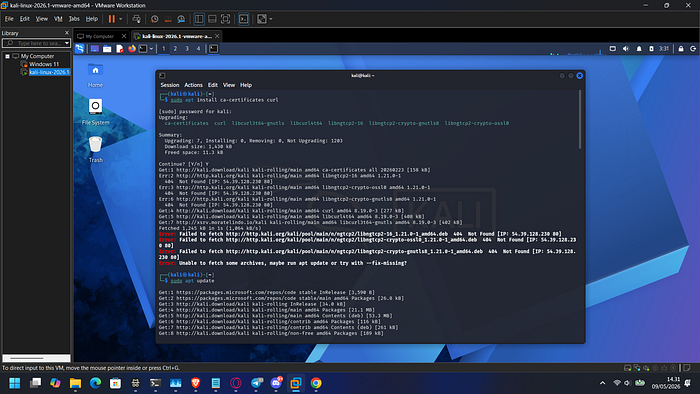
Task: Take a snapshot of this virtual machine
Action: point(154,19)
